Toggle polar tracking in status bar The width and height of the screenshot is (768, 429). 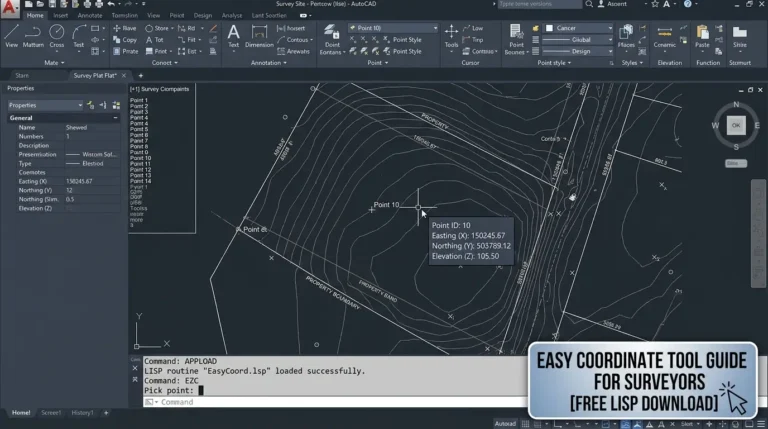[x=577, y=424]
